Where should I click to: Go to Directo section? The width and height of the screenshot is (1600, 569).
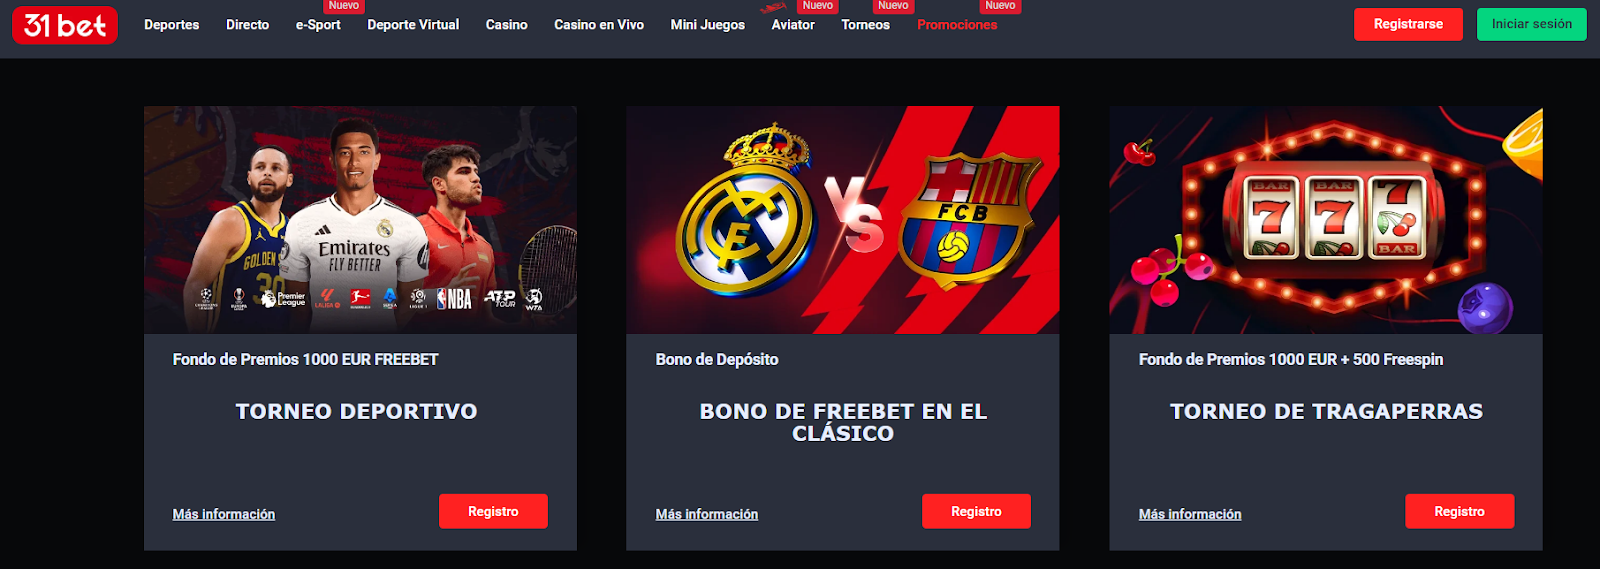tap(247, 25)
